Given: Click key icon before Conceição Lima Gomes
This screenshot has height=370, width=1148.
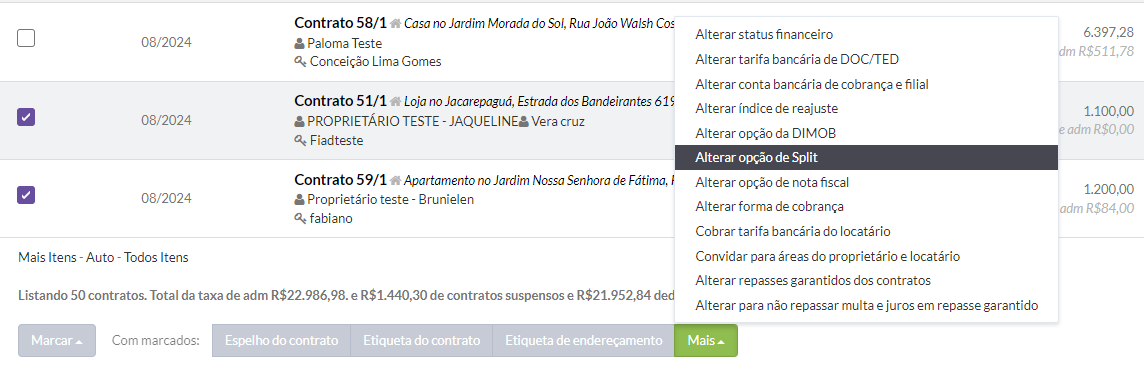Looking at the screenshot, I should 300,62.
